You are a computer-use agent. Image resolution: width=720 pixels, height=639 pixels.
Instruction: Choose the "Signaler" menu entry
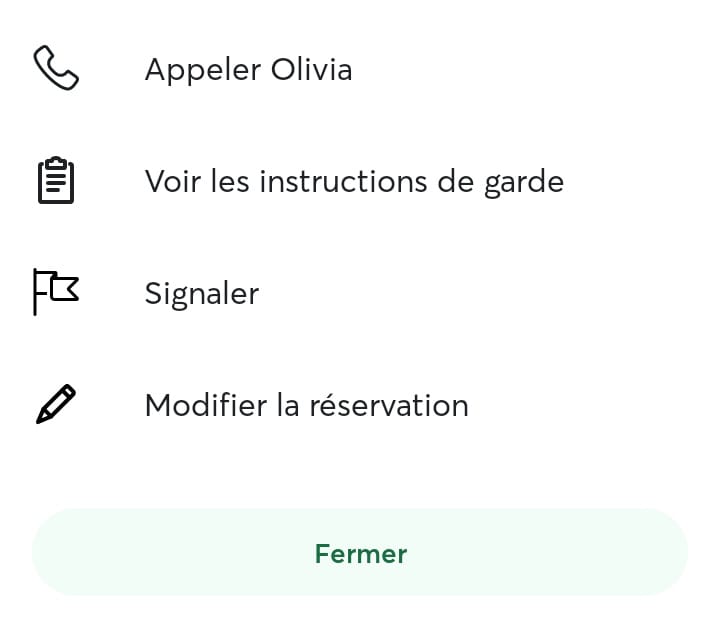pyautogui.click(x=360, y=293)
